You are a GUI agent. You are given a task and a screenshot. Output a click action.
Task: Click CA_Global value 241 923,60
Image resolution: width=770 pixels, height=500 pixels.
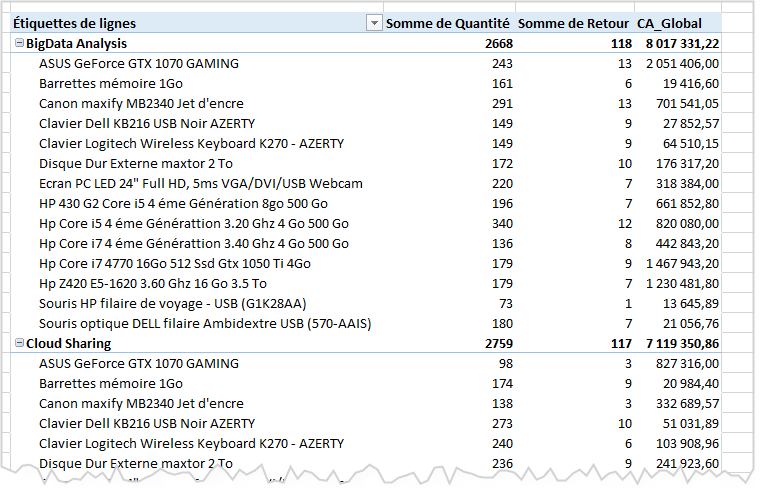[688, 464]
